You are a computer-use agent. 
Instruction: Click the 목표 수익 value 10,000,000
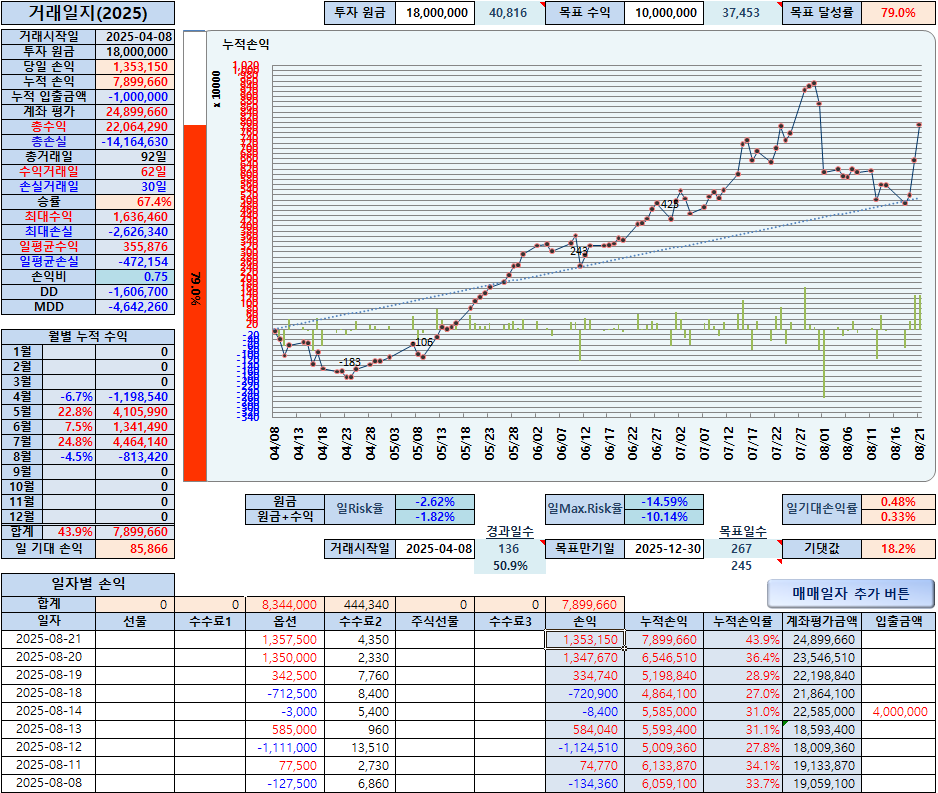point(665,13)
